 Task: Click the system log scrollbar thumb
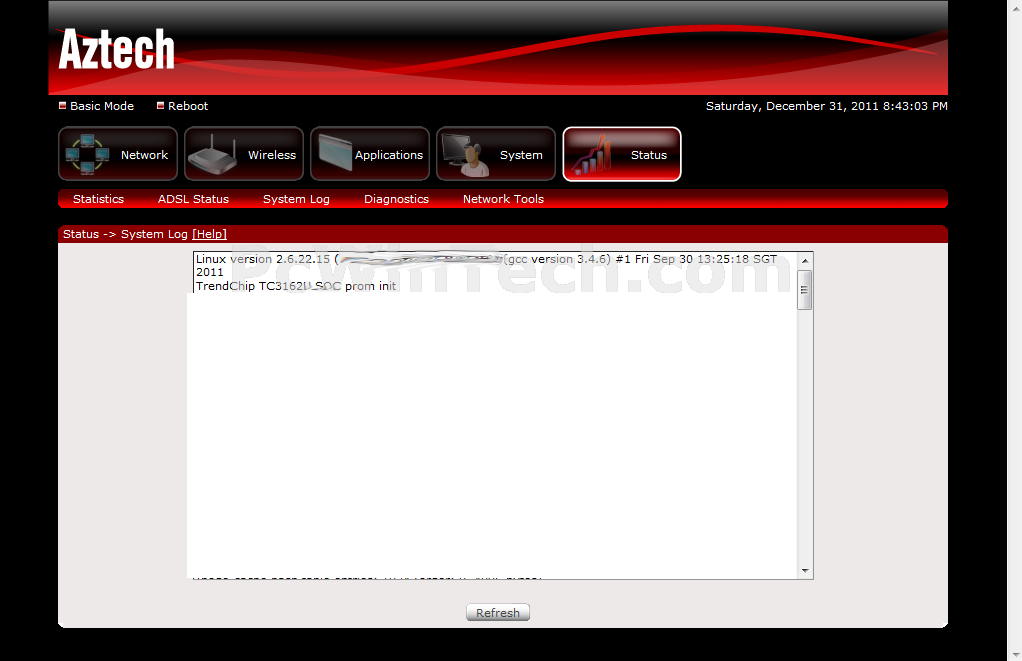pos(805,289)
